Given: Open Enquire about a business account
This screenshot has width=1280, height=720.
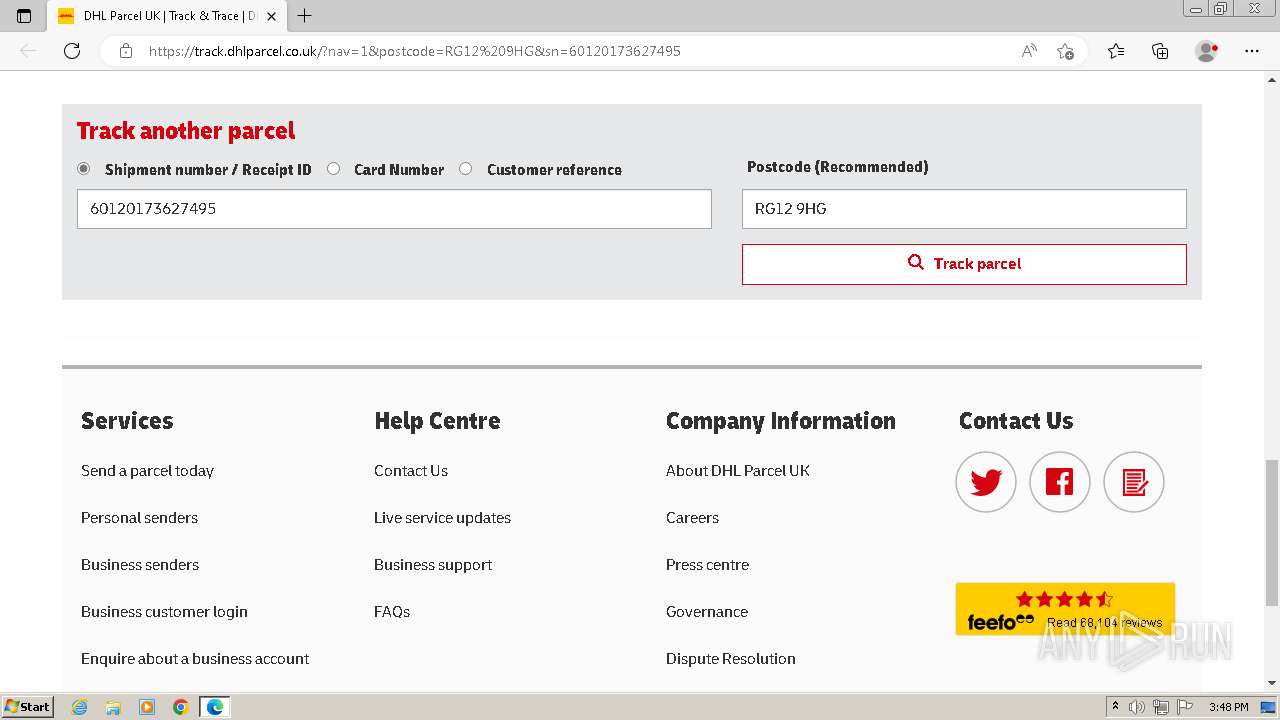Looking at the screenshot, I should point(195,659).
